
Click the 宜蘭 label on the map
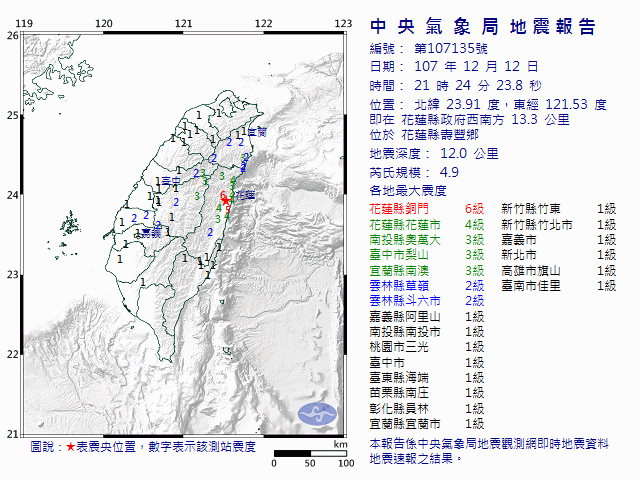point(257,132)
